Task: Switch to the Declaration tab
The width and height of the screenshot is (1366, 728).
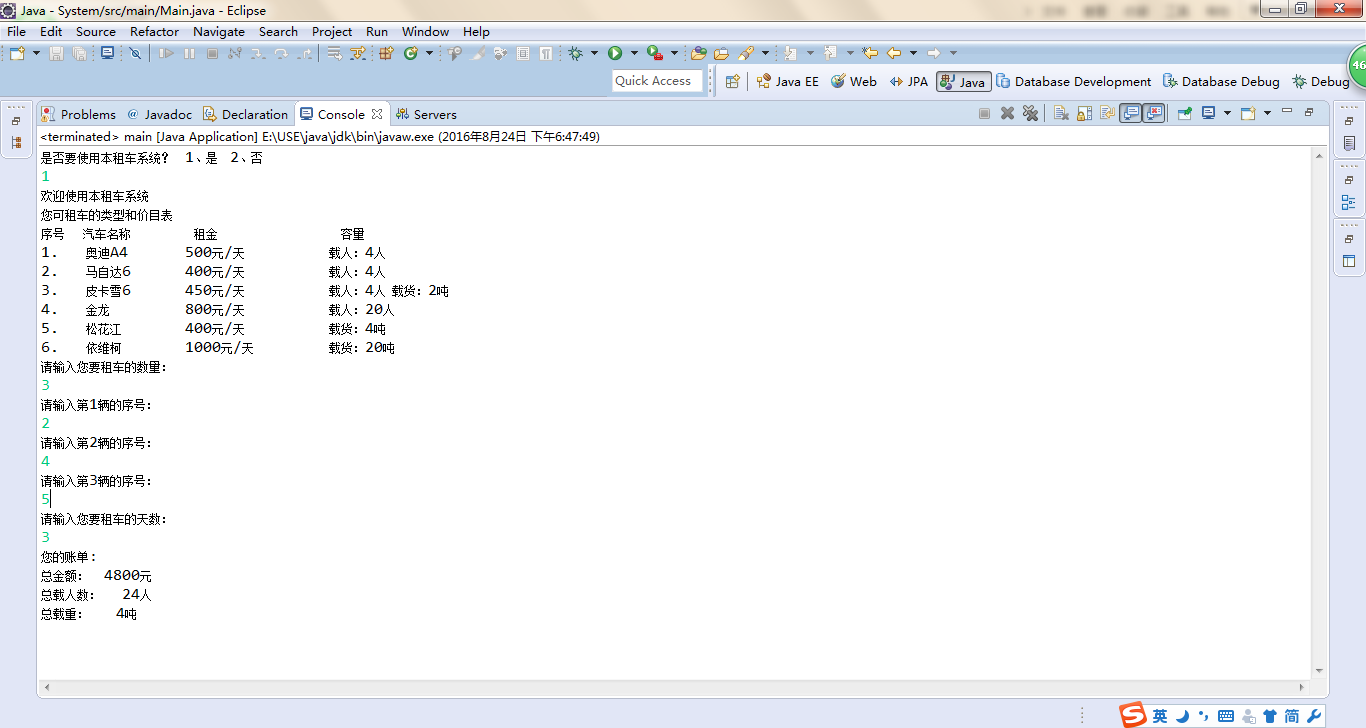Action: tap(245, 114)
